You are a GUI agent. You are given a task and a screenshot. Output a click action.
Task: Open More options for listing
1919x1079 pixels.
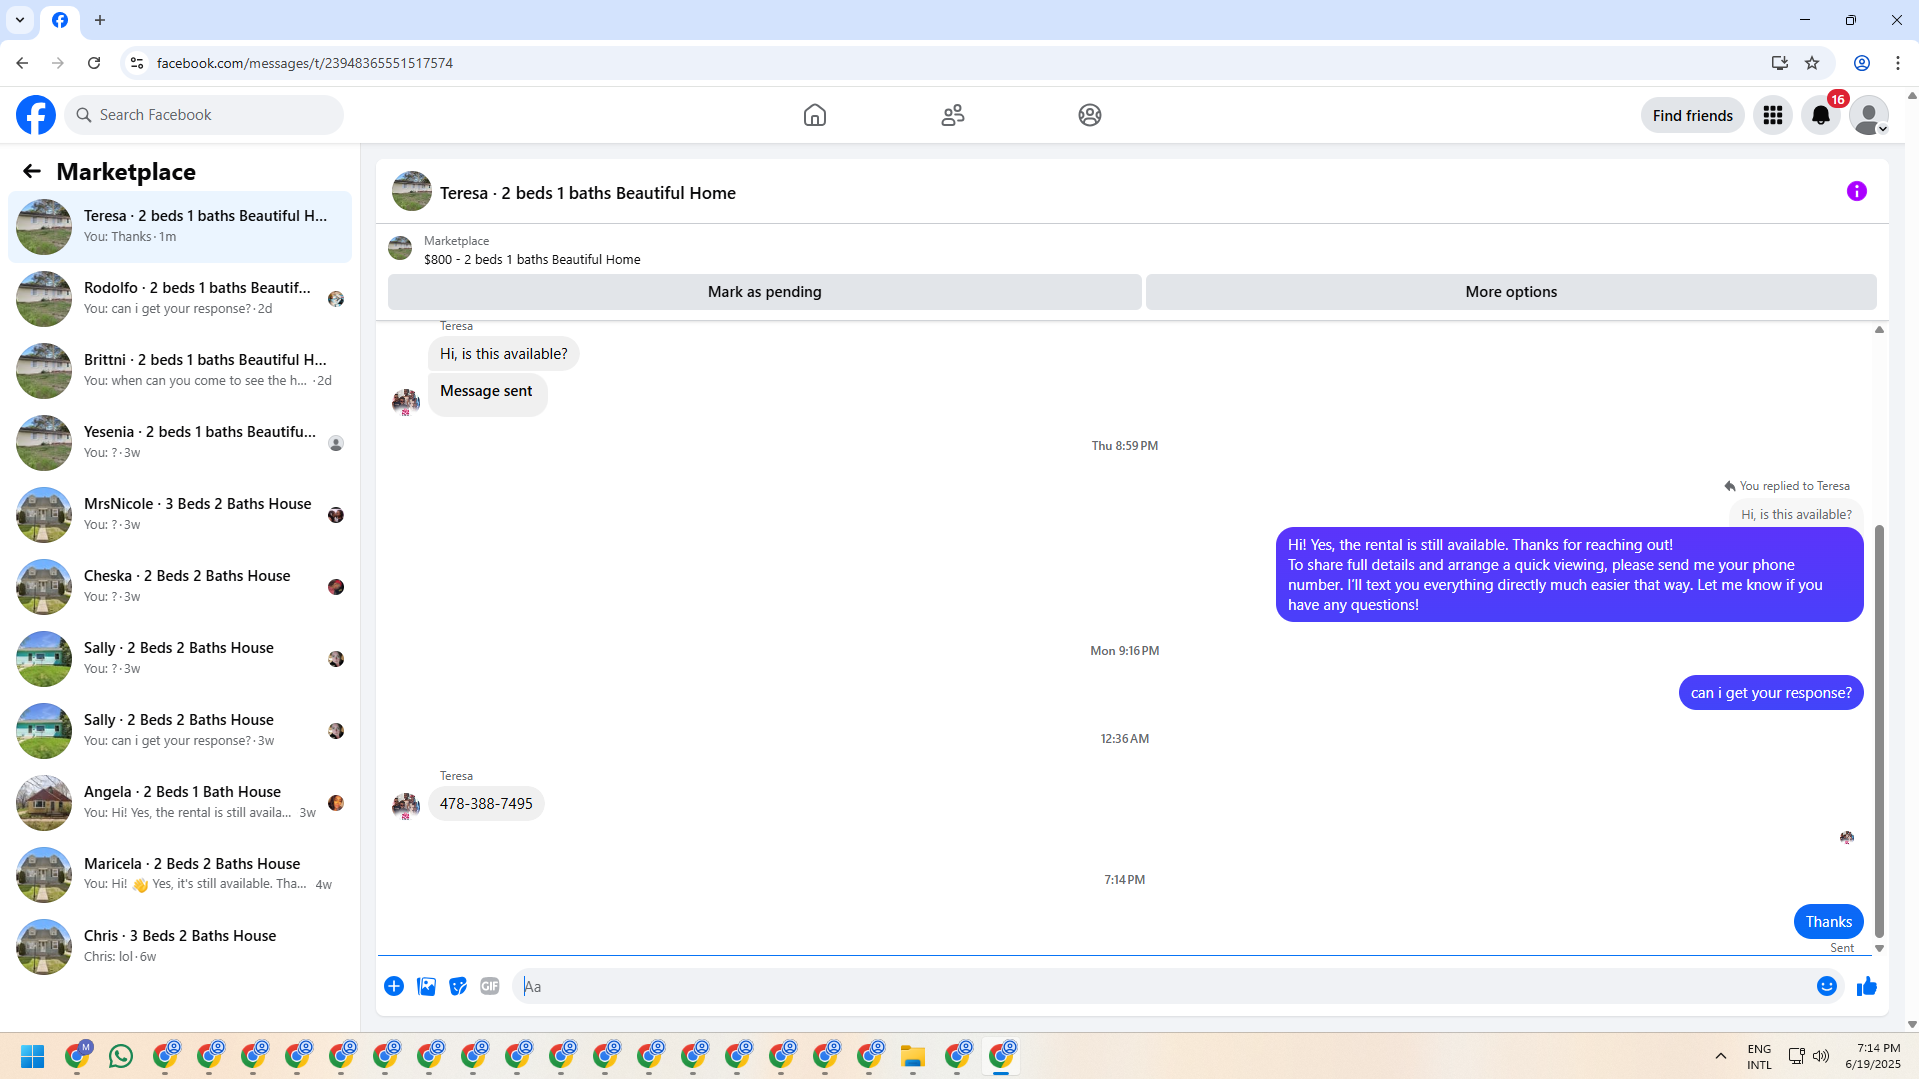coord(1511,292)
